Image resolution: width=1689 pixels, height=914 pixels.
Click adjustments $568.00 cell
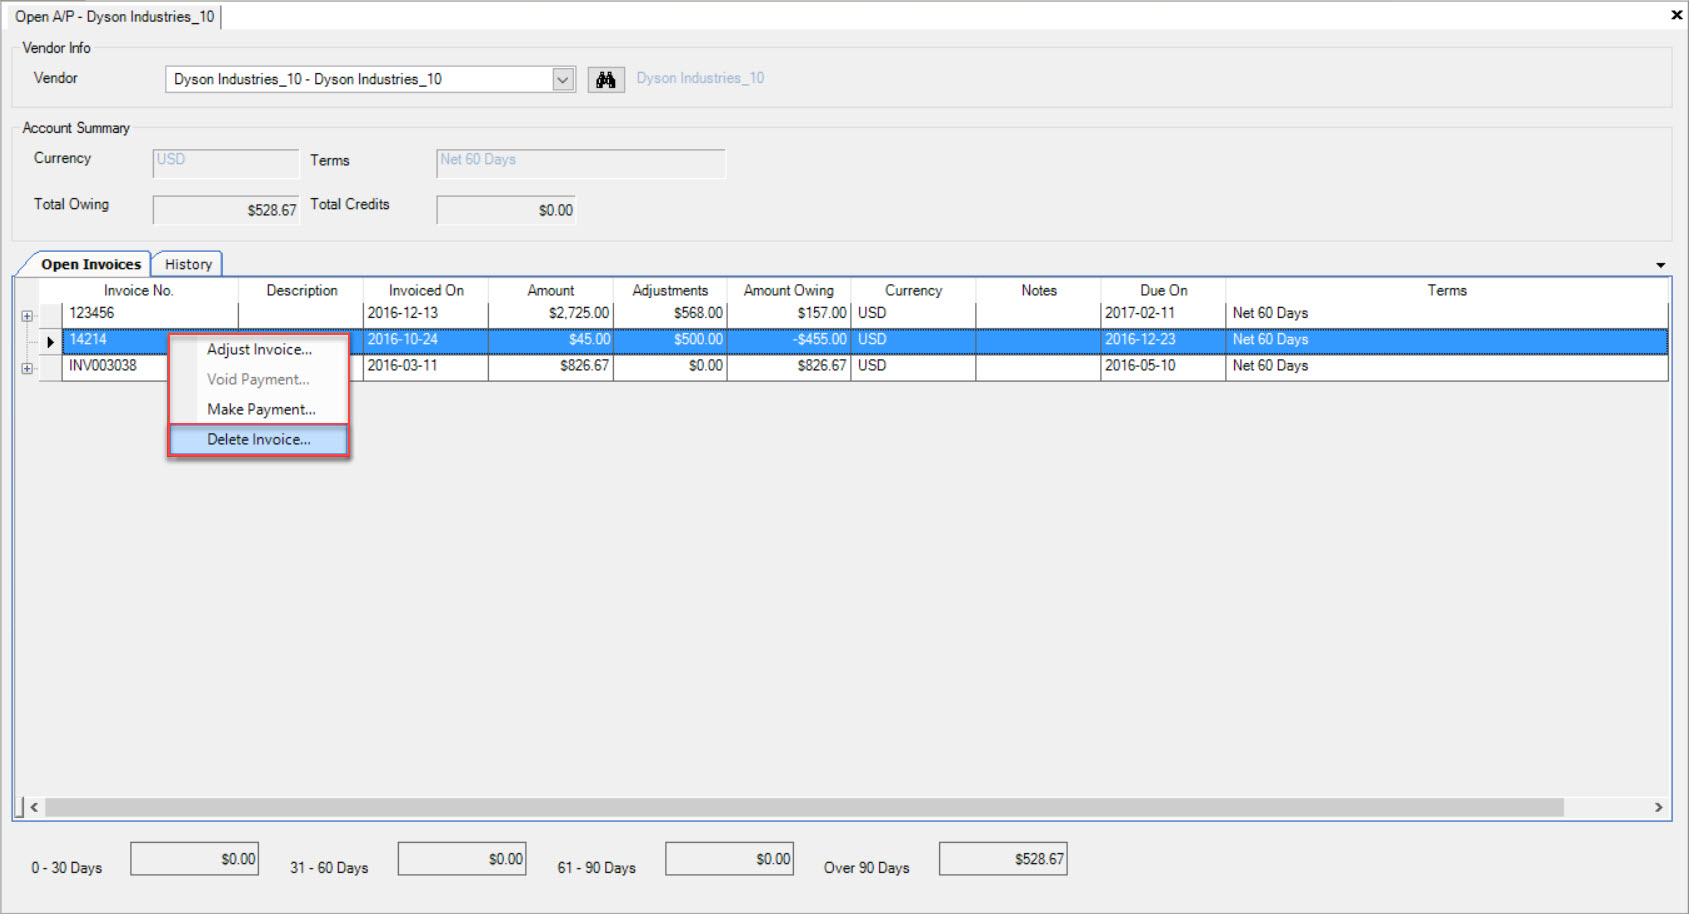pos(670,313)
